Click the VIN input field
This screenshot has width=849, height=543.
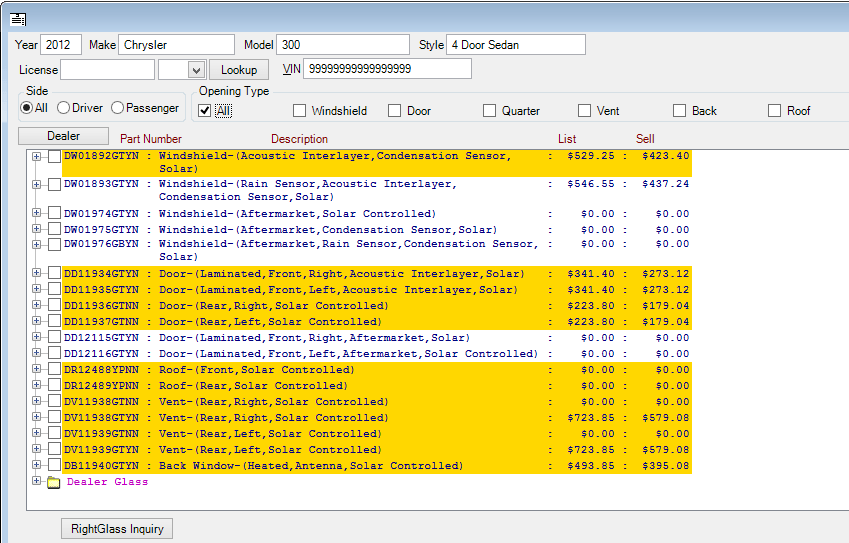click(387, 69)
